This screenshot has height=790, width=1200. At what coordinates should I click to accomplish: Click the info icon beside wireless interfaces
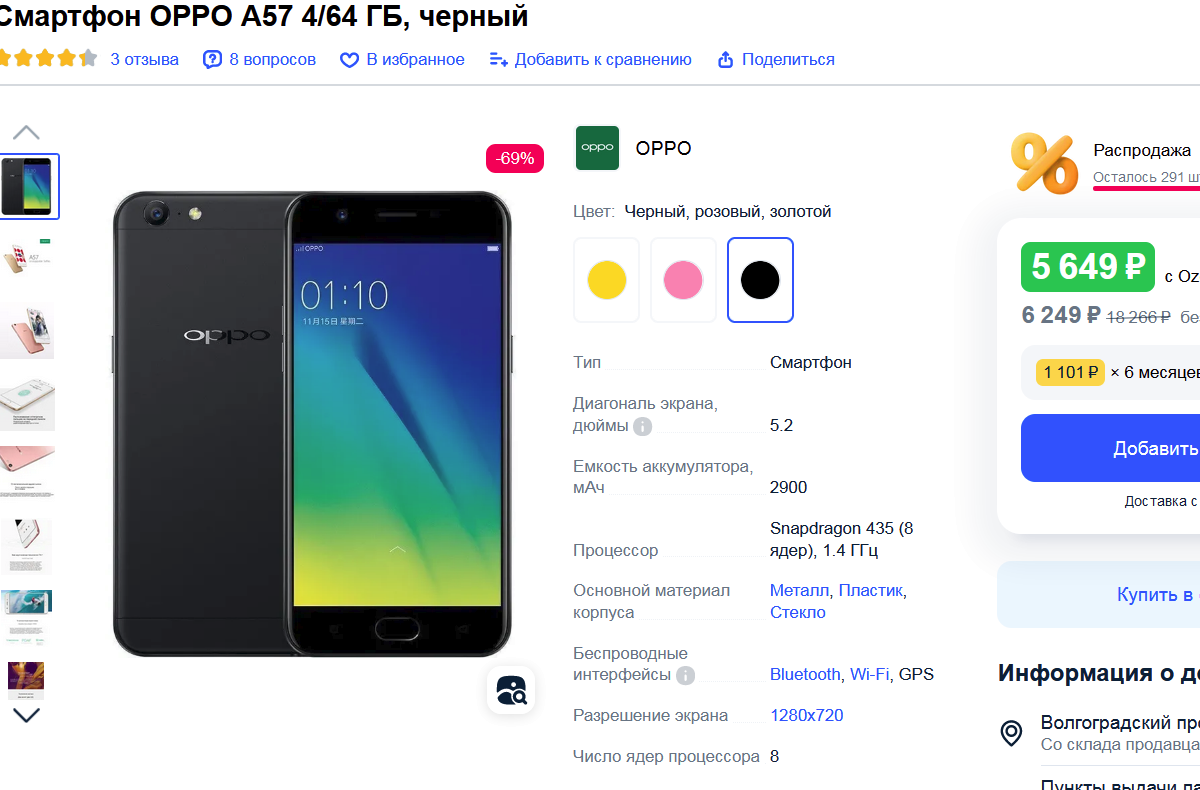point(685,676)
